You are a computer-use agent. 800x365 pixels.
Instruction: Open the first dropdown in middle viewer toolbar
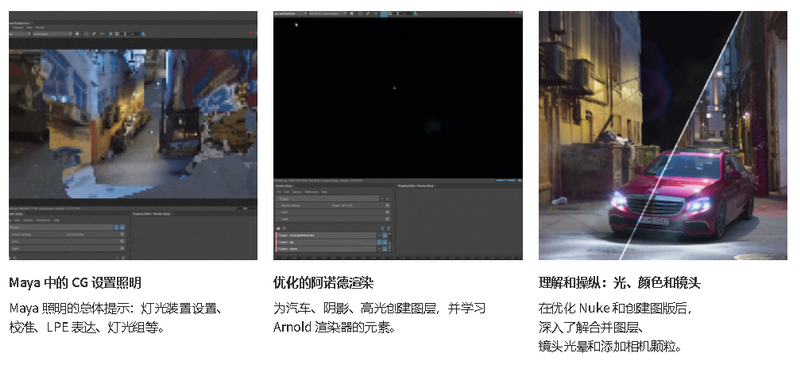click(291, 14)
